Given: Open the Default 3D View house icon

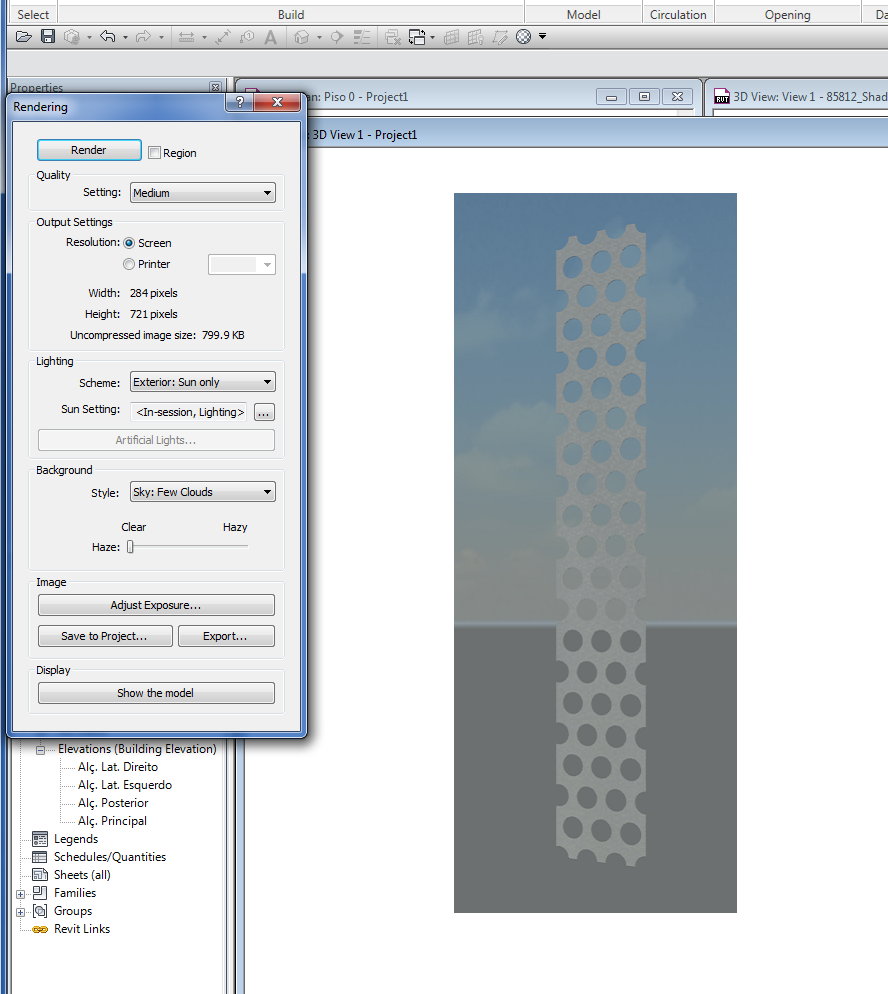Looking at the screenshot, I should click(302, 37).
